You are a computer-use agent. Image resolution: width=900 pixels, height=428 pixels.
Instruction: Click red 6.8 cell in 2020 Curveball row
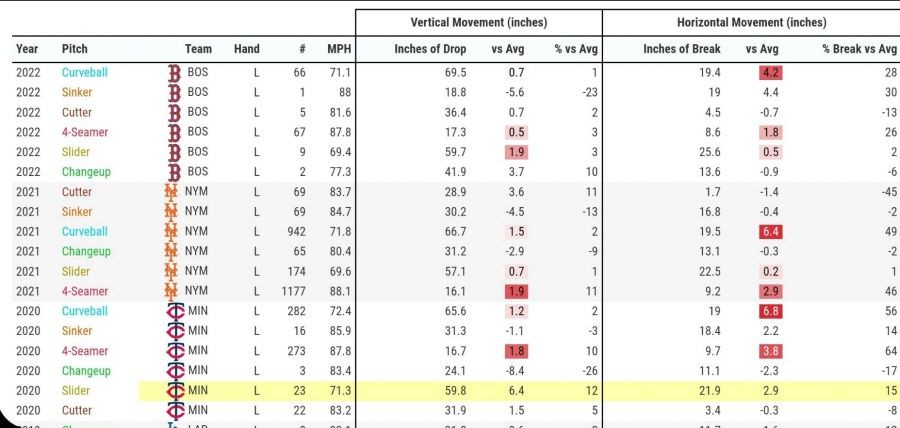(769, 311)
